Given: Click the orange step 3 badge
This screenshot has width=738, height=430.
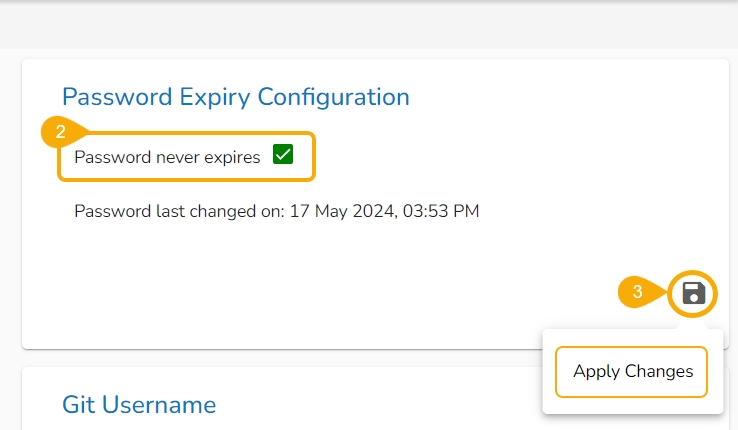Looking at the screenshot, I should (638, 293).
